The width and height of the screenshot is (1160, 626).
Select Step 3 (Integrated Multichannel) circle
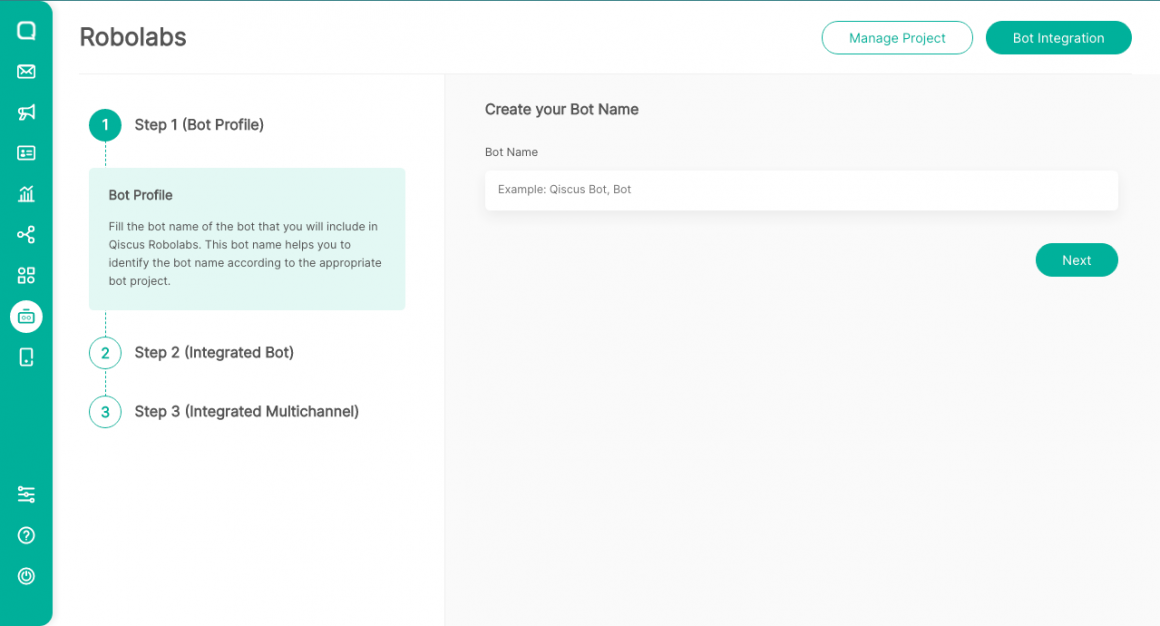pyautogui.click(x=105, y=411)
